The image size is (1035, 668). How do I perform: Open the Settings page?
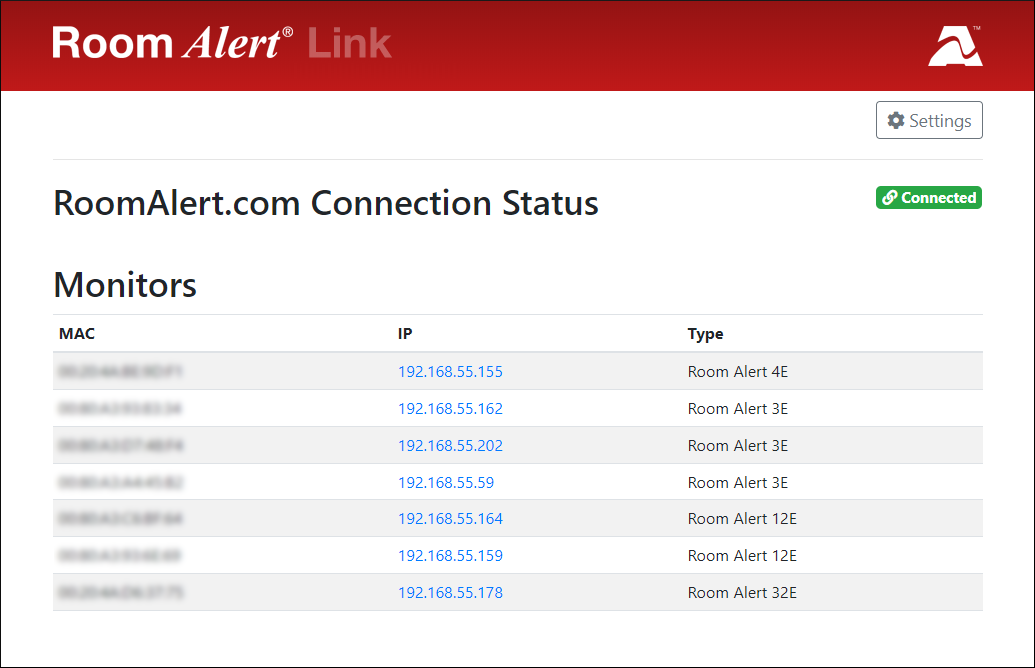coord(929,119)
